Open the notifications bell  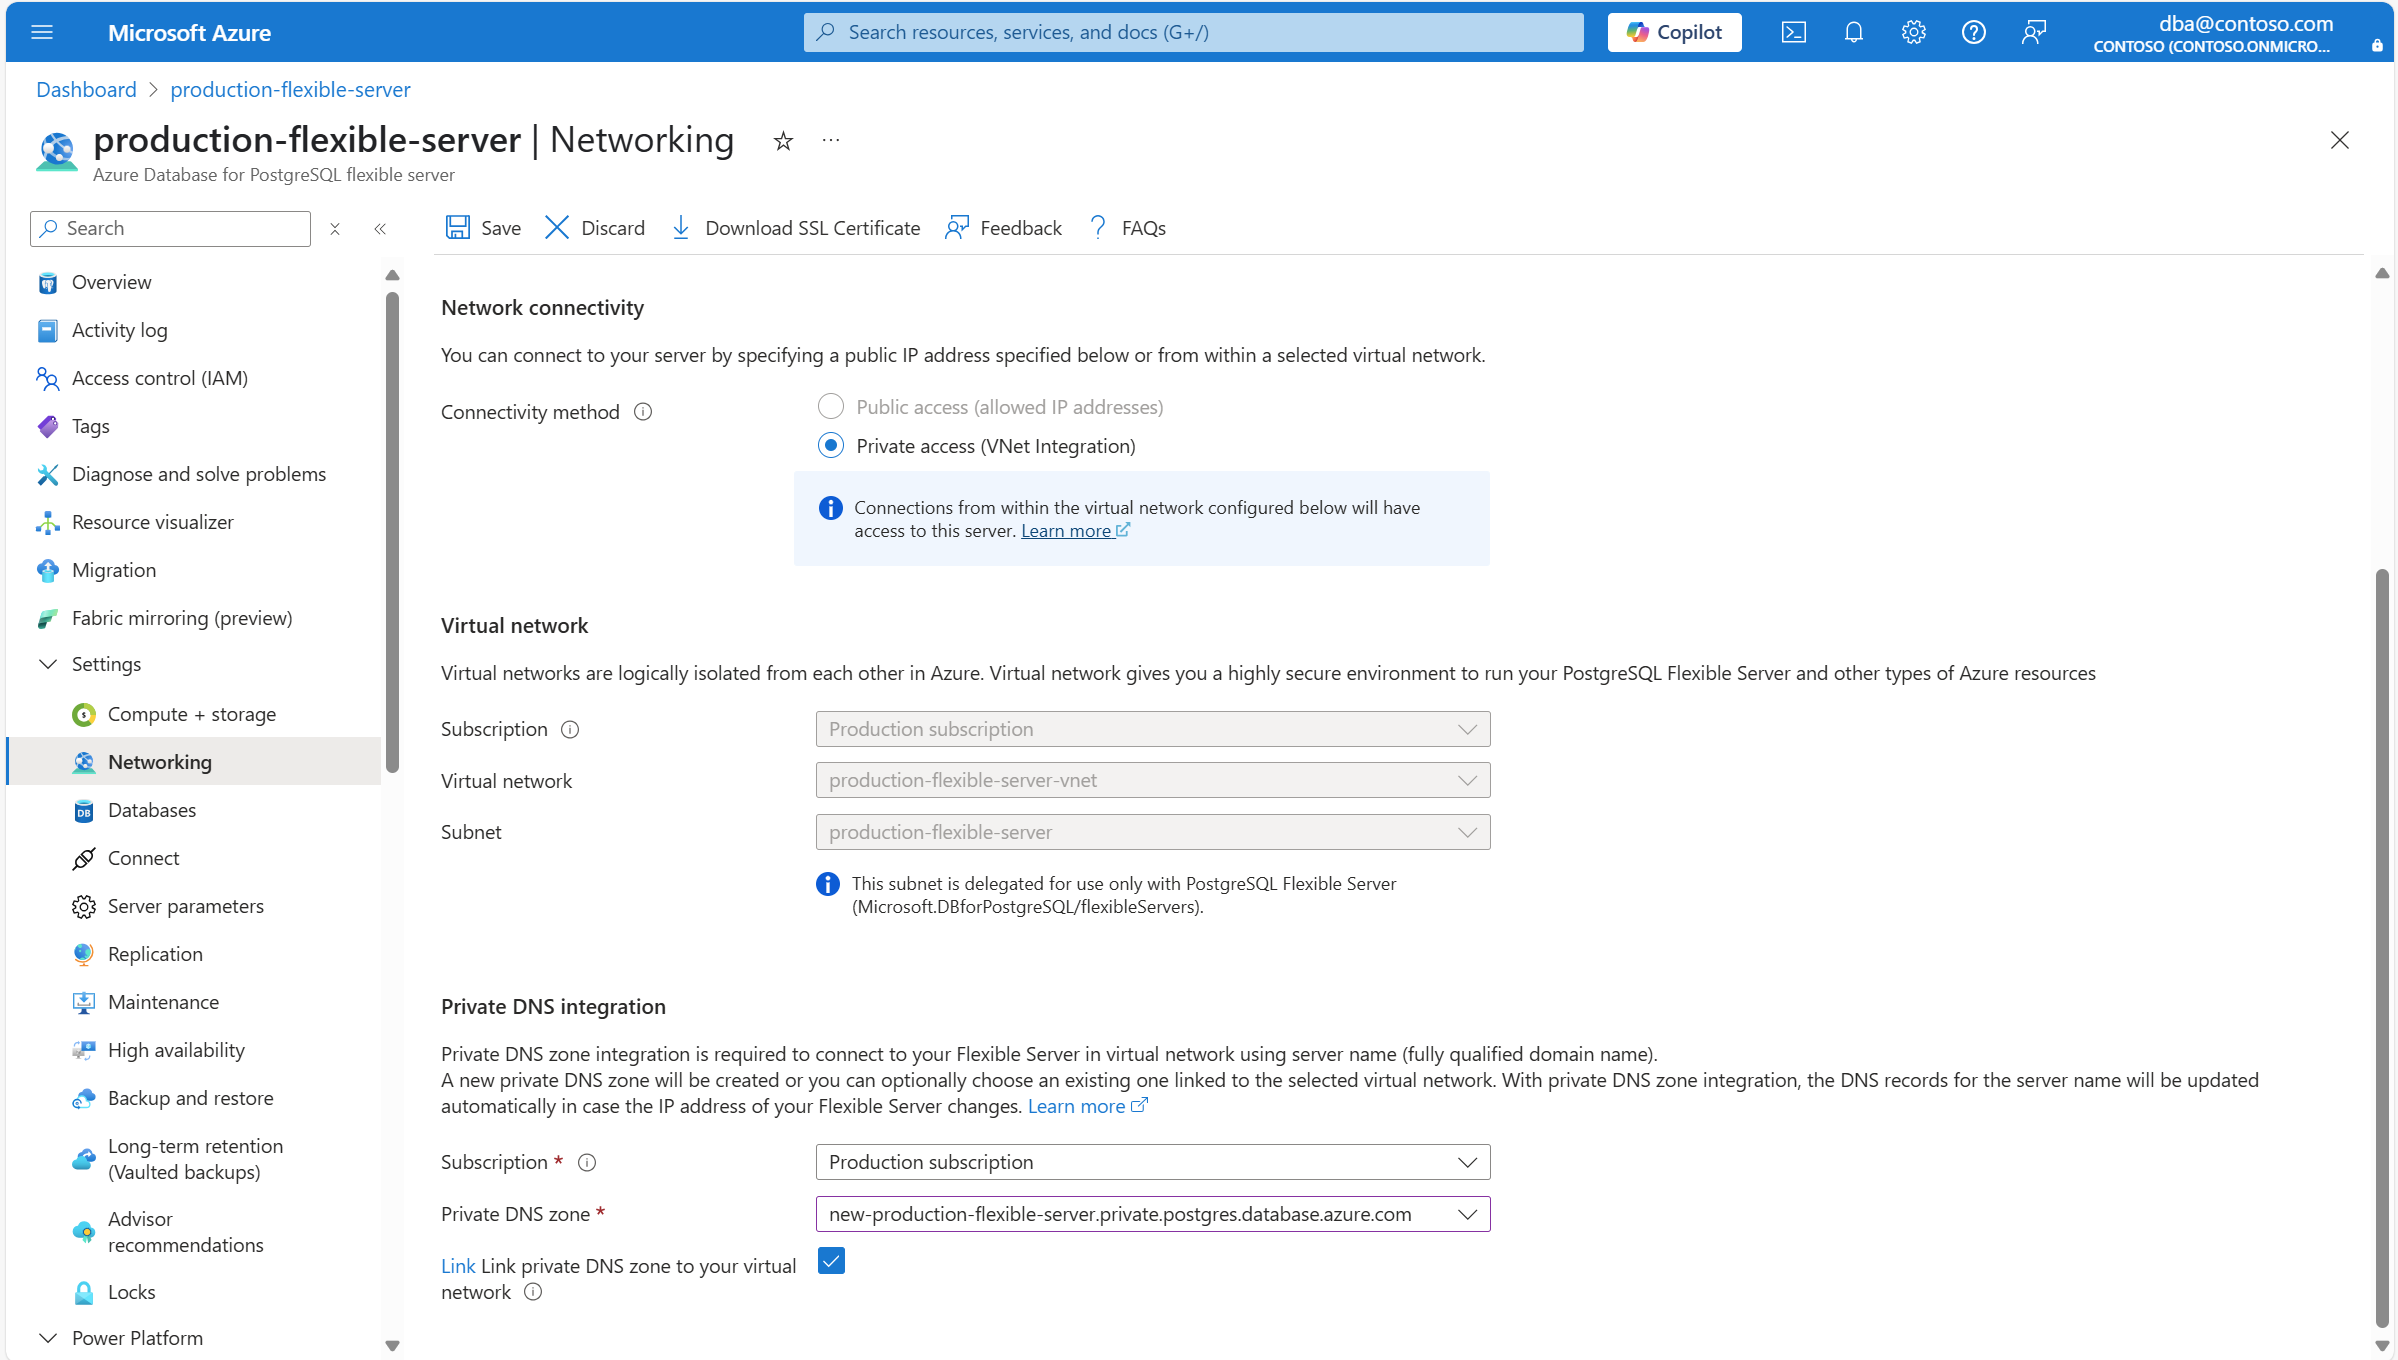[1853, 32]
